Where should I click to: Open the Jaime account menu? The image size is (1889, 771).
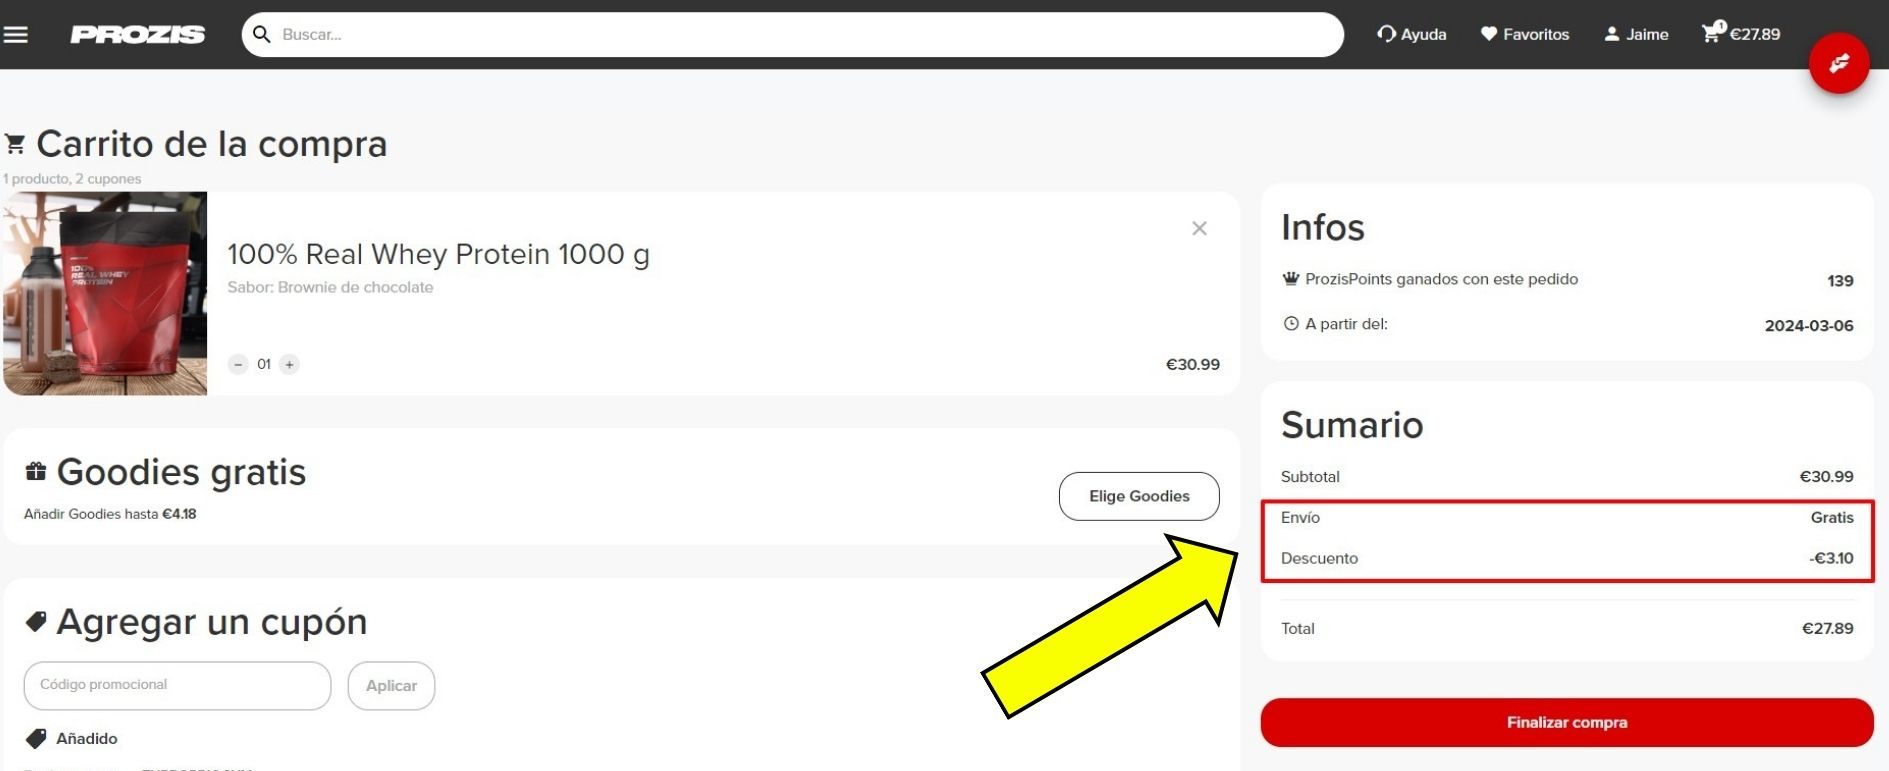click(x=1636, y=35)
